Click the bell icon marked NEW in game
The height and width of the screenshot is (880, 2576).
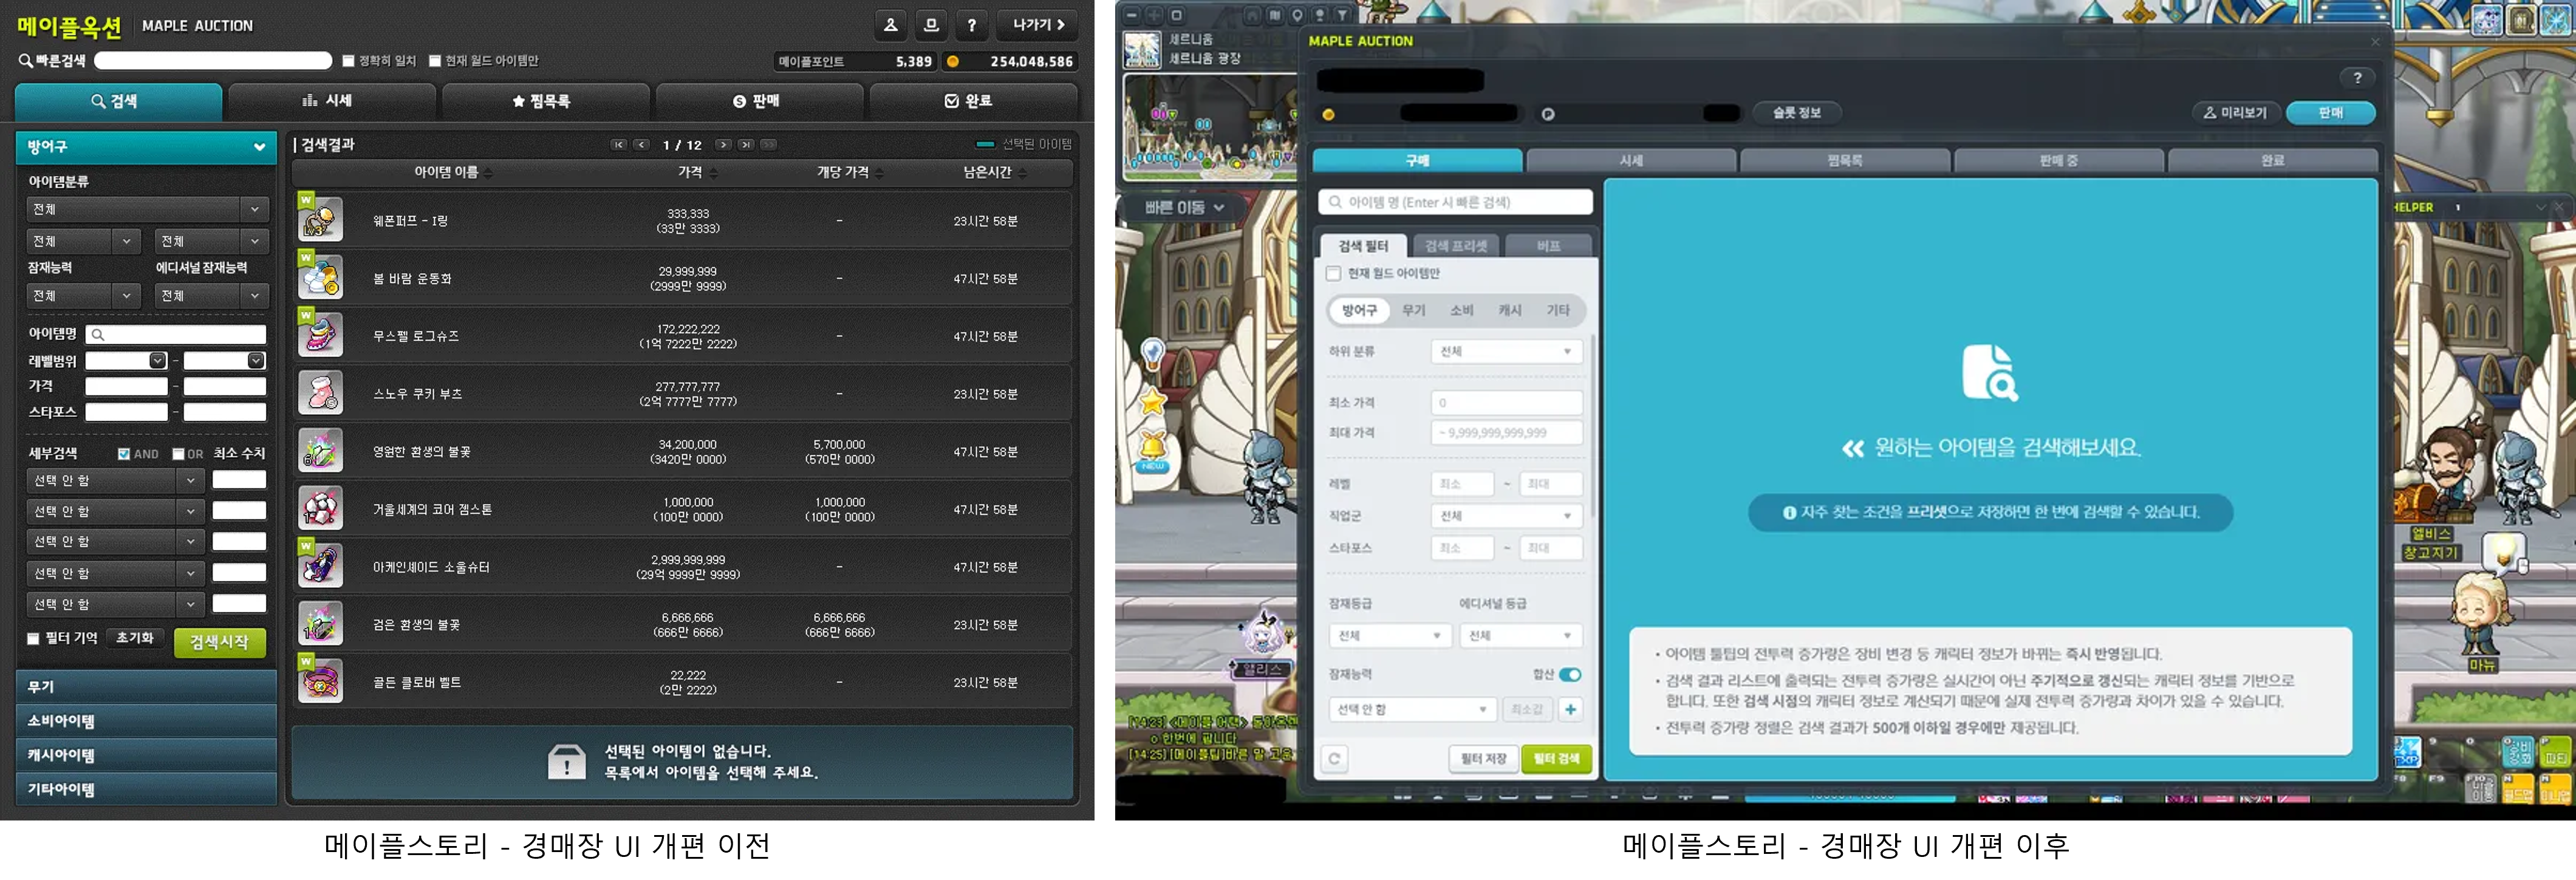coord(1153,450)
